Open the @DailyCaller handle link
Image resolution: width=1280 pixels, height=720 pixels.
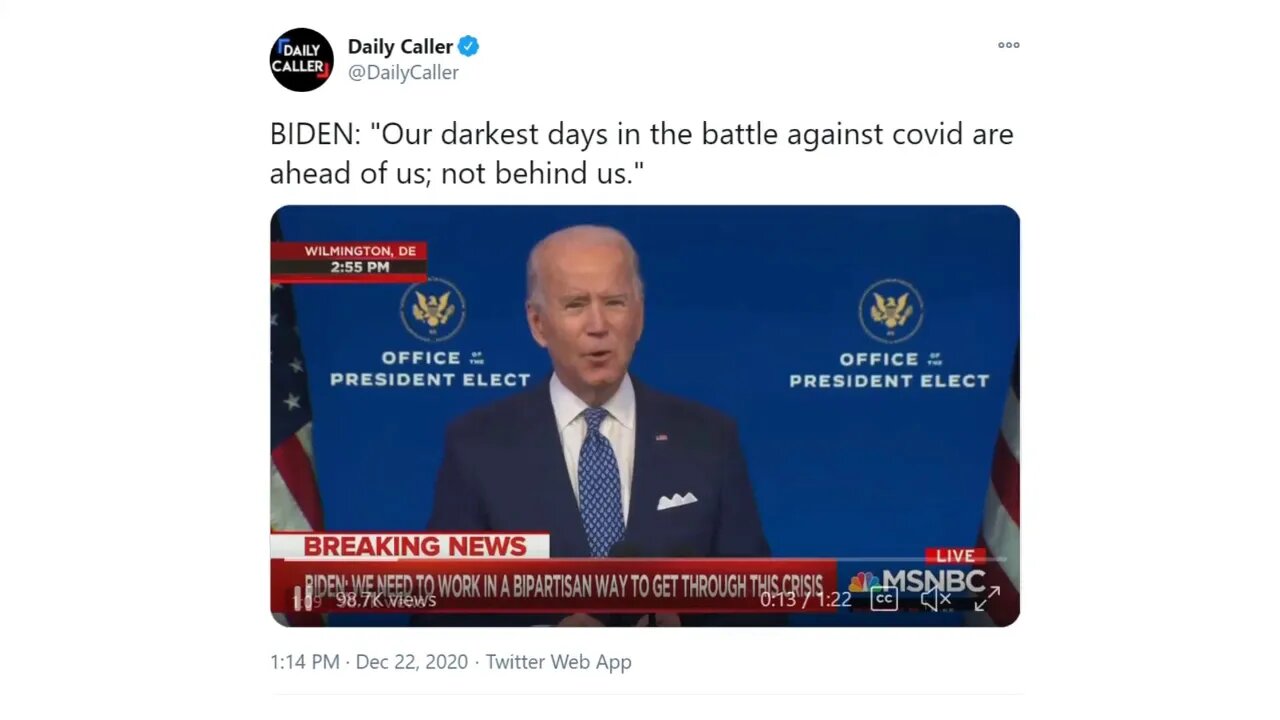pos(403,73)
